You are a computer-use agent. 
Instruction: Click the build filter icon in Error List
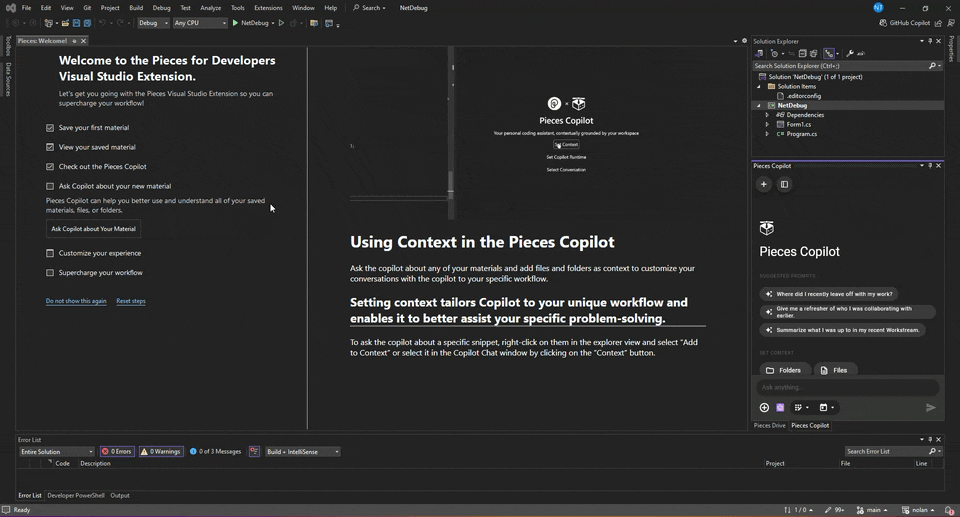coord(254,451)
